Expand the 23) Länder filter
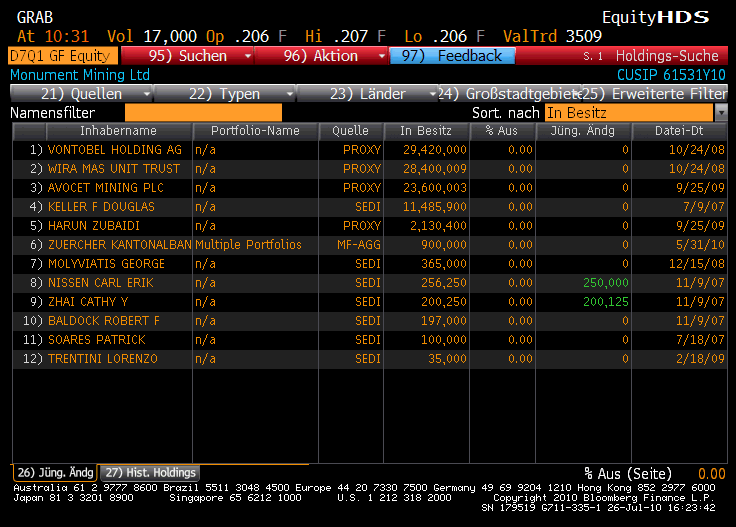This screenshot has height=527, width=736. pyautogui.click(x=368, y=94)
